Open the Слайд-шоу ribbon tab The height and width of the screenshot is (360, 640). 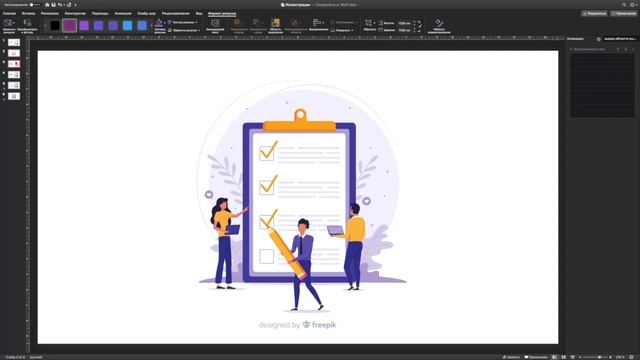(x=146, y=13)
